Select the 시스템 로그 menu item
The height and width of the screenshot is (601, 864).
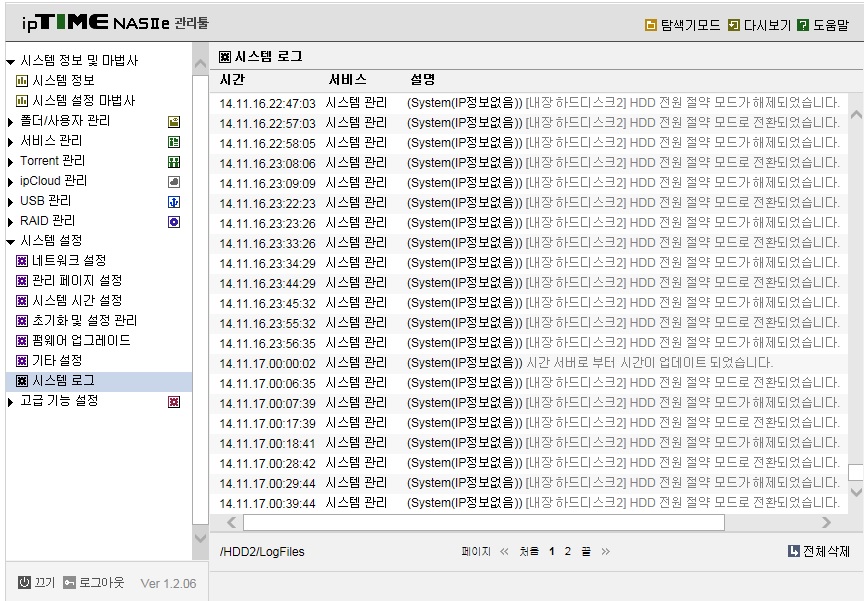pyautogui.click(x=99, y=381)
